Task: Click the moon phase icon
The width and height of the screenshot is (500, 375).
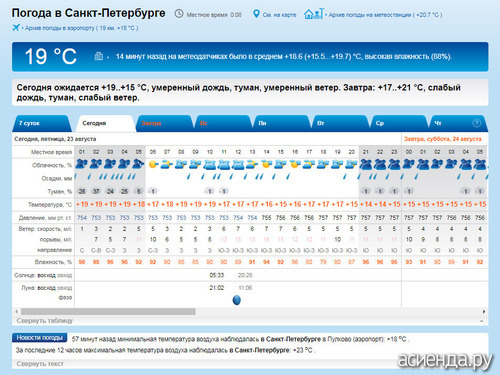Action: (237, 300)
